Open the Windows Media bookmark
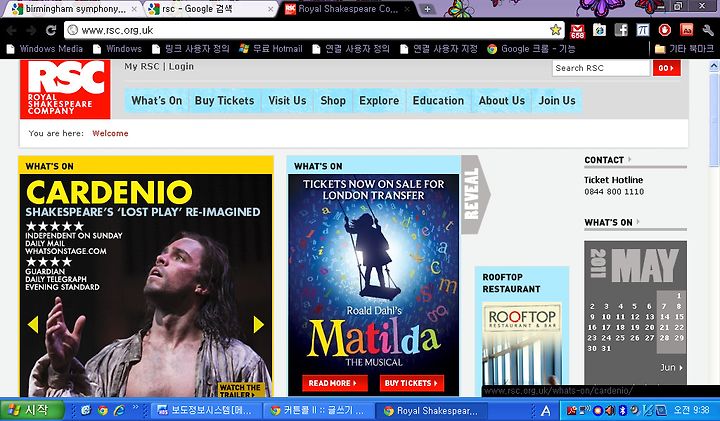720x421 pixels. tap(45, 49)
